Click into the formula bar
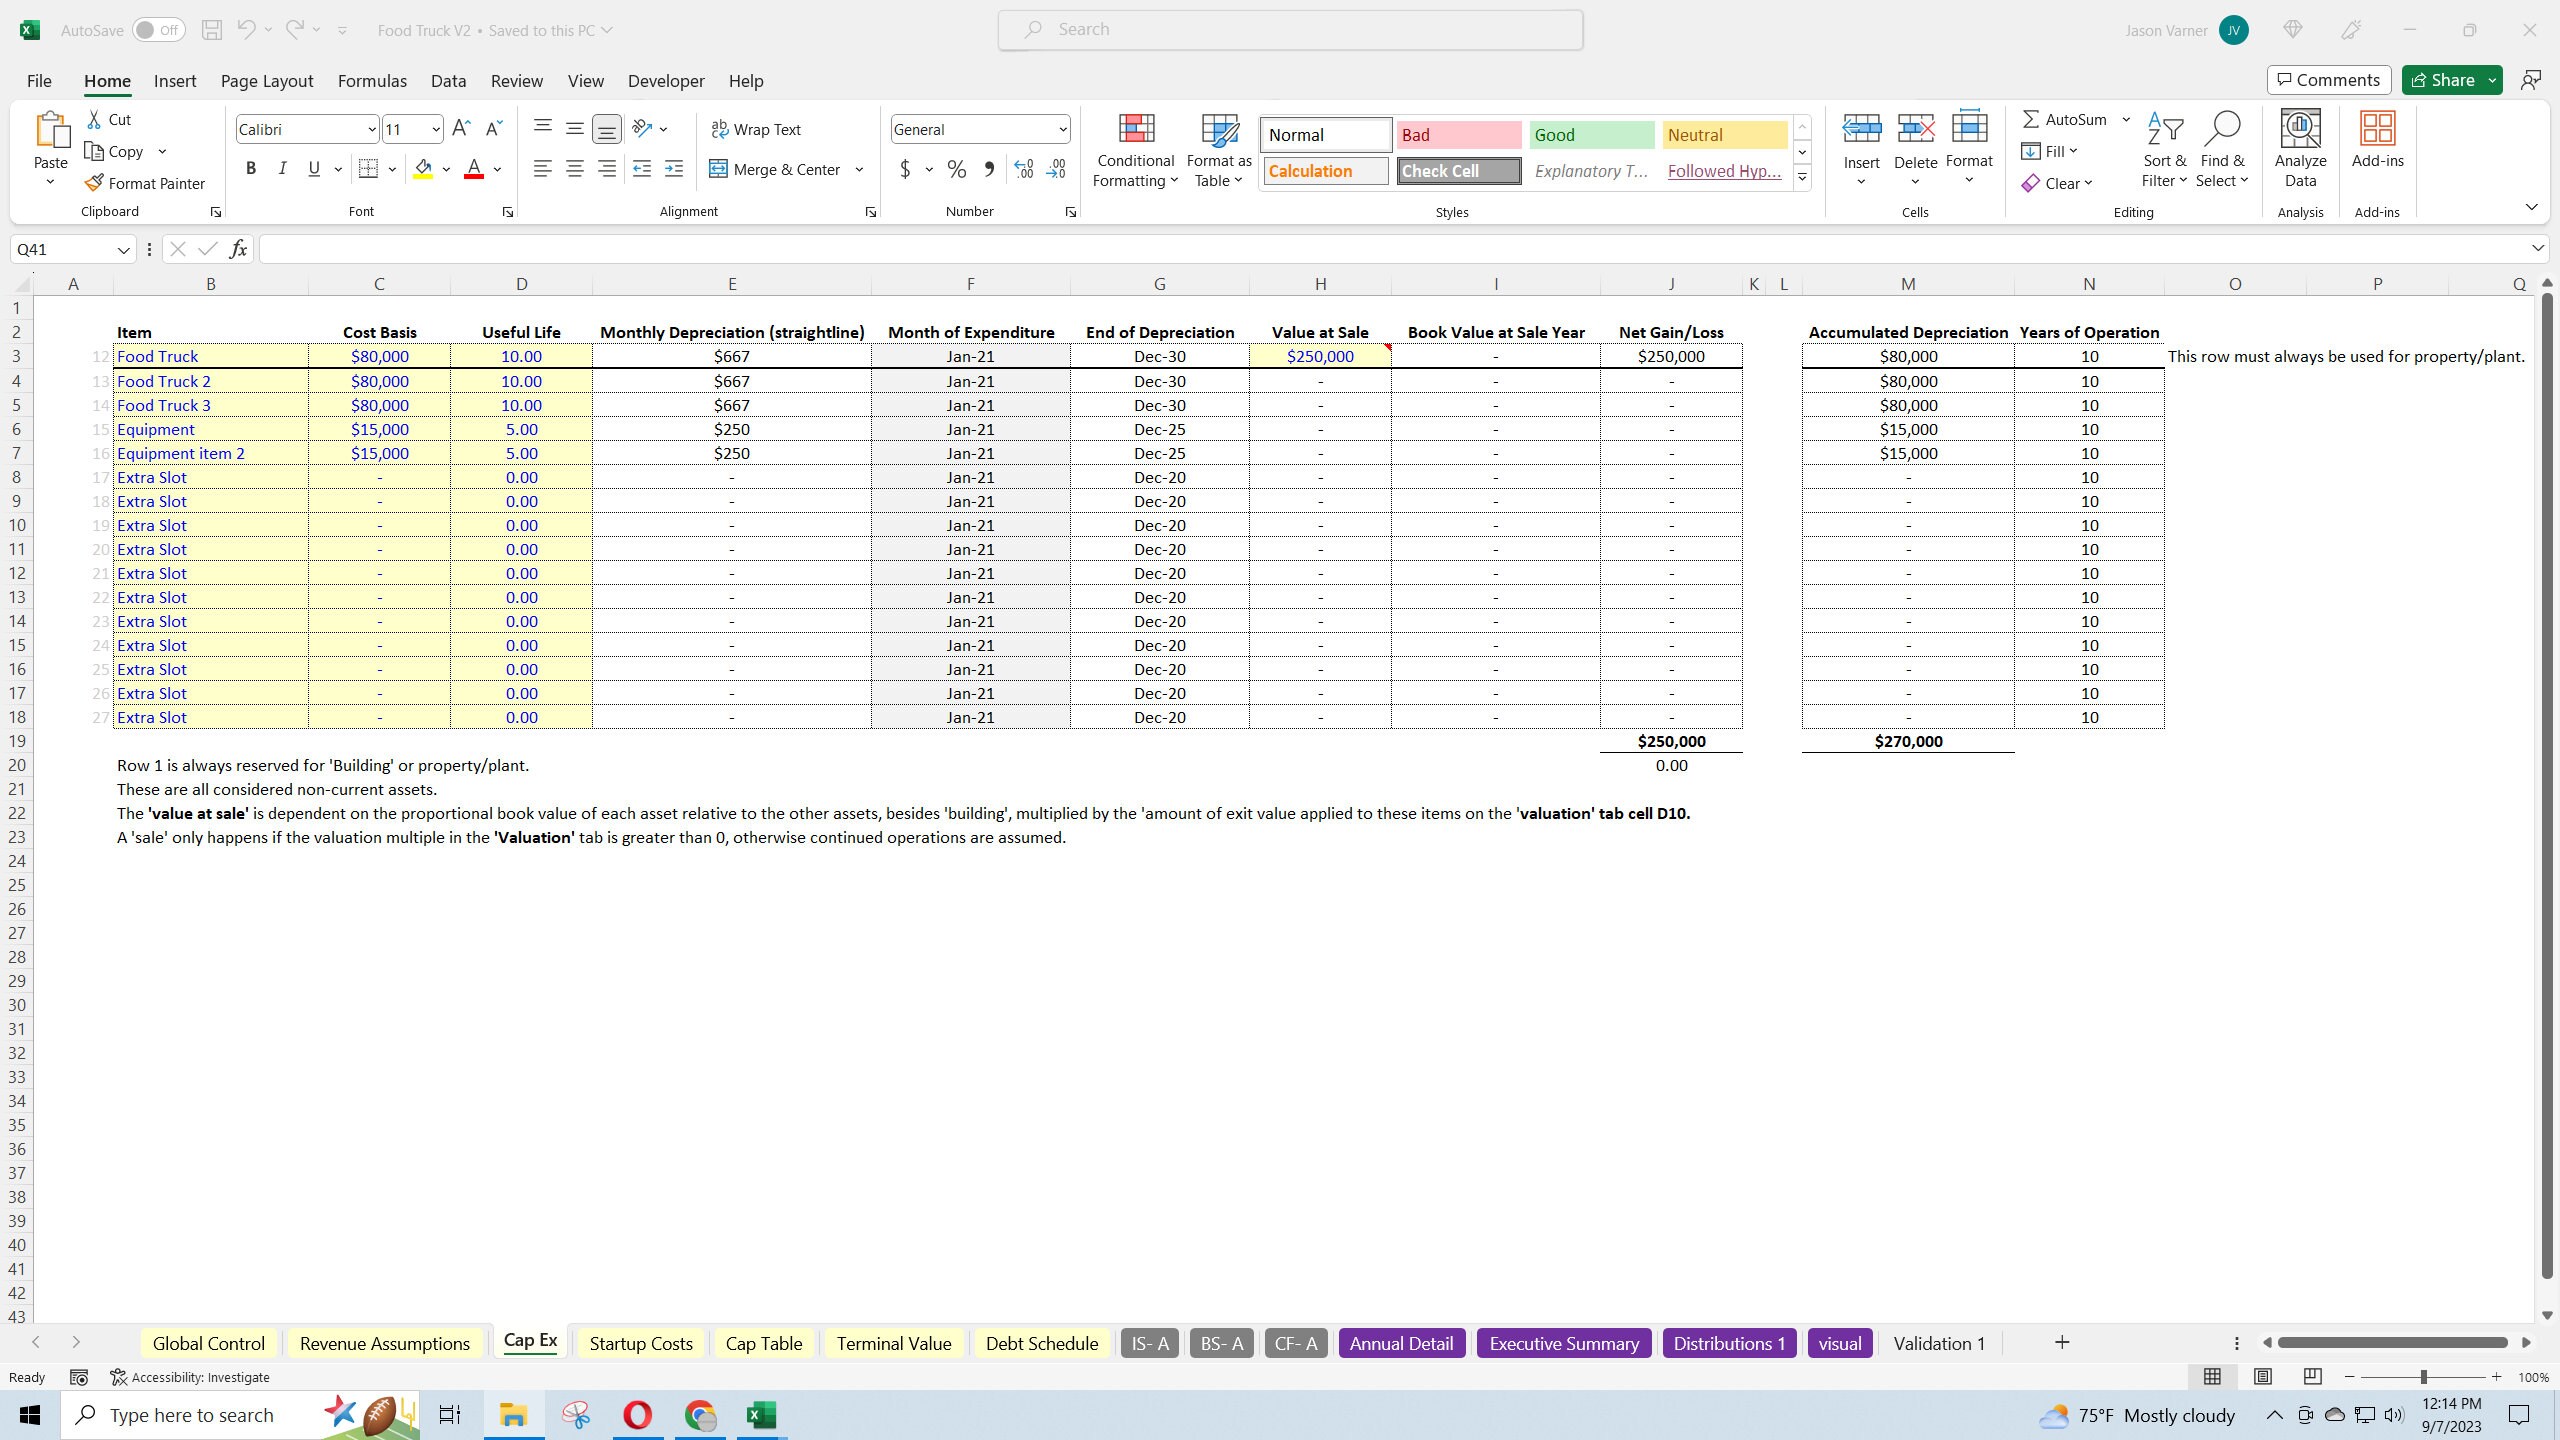This screenshot has width=2560, height=1440. click(1395, 249)
